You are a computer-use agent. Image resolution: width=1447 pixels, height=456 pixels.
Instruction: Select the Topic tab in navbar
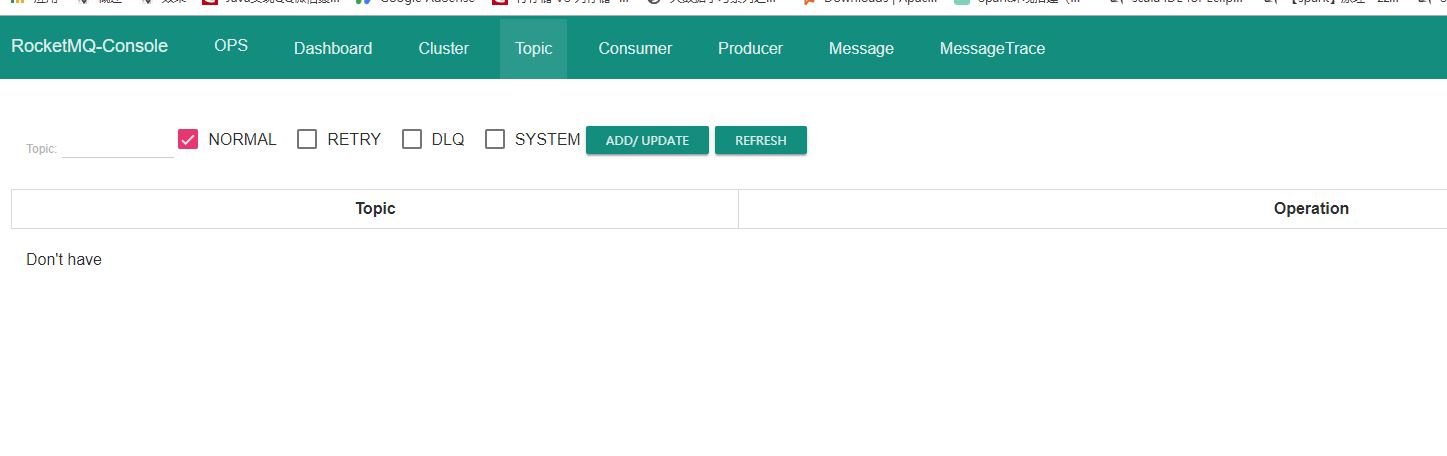pyautogui.click(x=534, y=48)
